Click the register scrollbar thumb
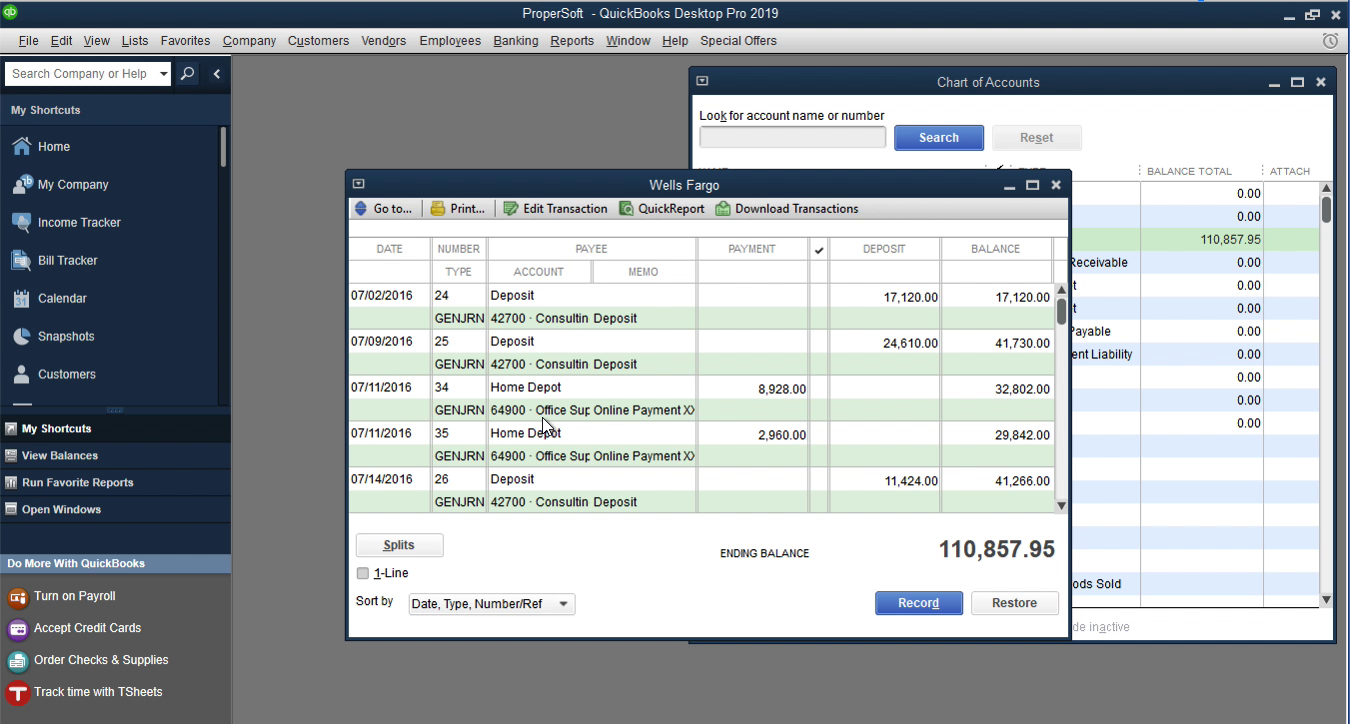The height and width of the screenshot is (724, 1350). (1061, 311)
